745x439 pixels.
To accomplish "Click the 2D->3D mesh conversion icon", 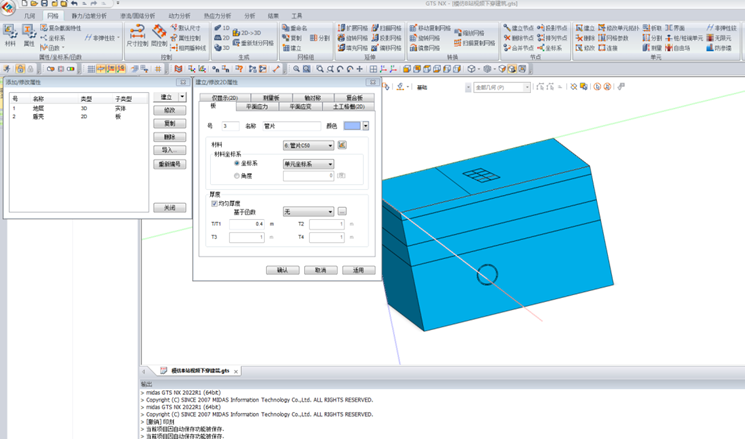I will pos(247,33).
